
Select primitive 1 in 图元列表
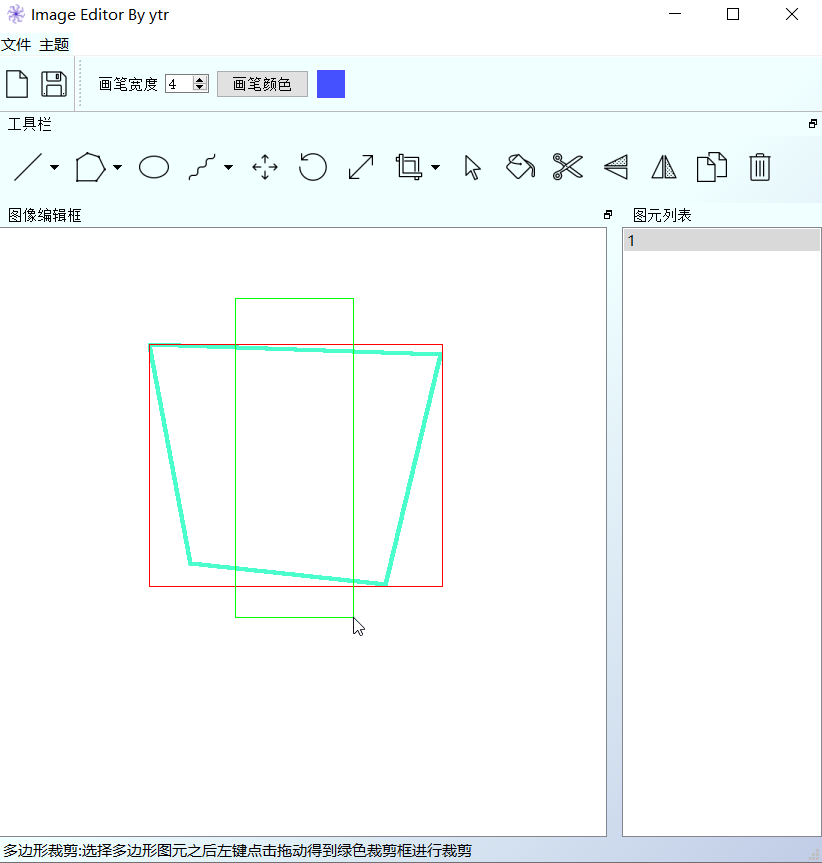721,241
